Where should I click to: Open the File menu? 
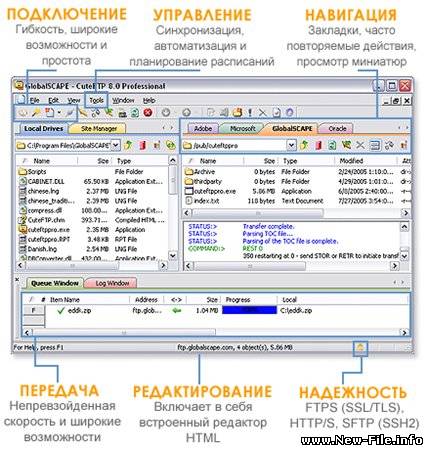point(34,100)
